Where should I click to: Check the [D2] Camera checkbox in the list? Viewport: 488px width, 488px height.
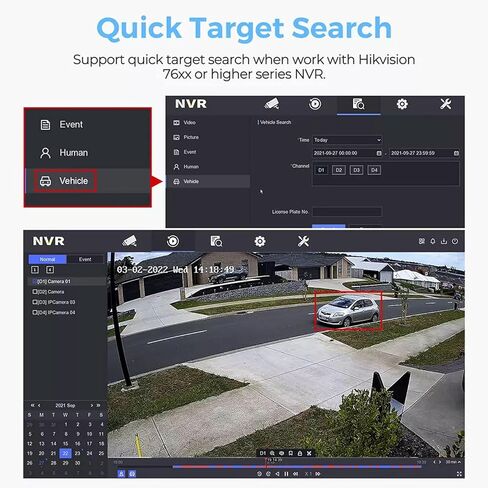(x=35, y=292)
